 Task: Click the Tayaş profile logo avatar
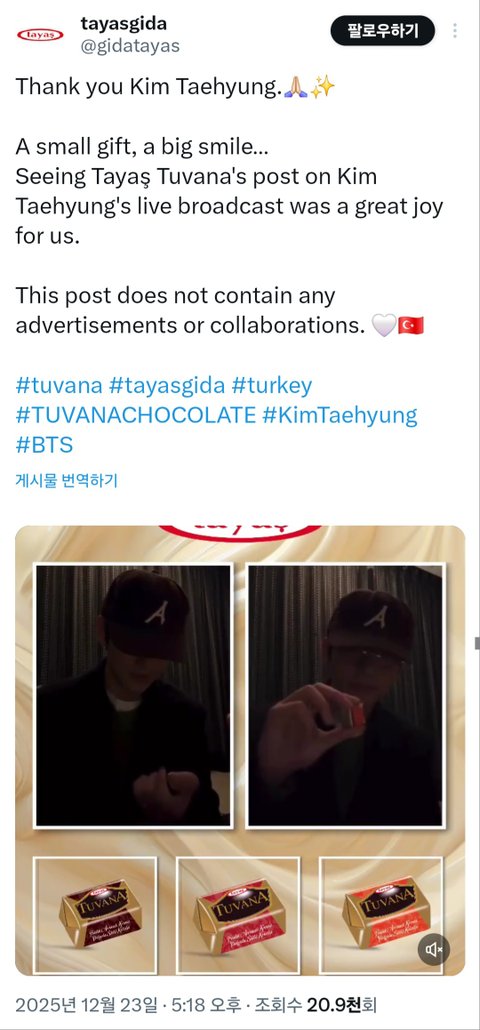[40, 35]
